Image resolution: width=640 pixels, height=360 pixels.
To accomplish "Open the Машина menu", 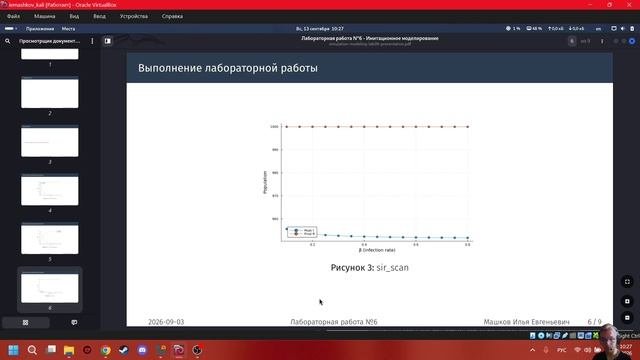I will (x=44, y=16).
